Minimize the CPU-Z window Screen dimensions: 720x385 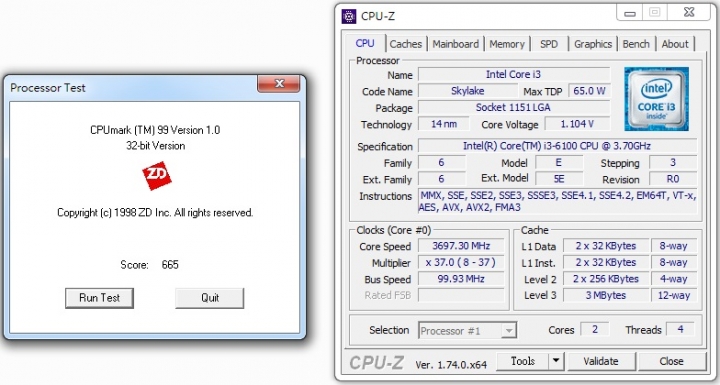(630, 13)
